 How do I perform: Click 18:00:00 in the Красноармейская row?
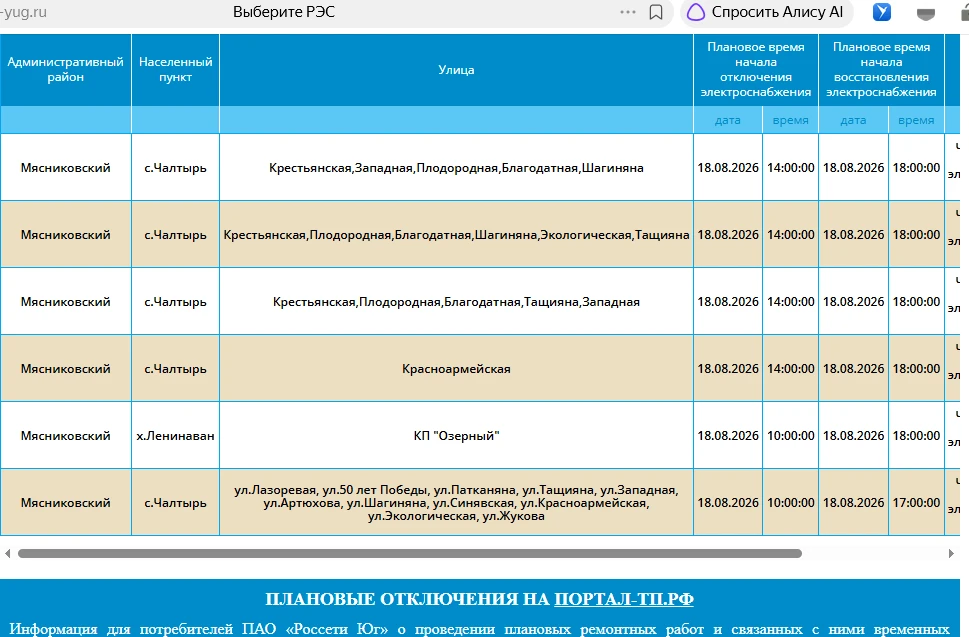click(x=916, y=369)
